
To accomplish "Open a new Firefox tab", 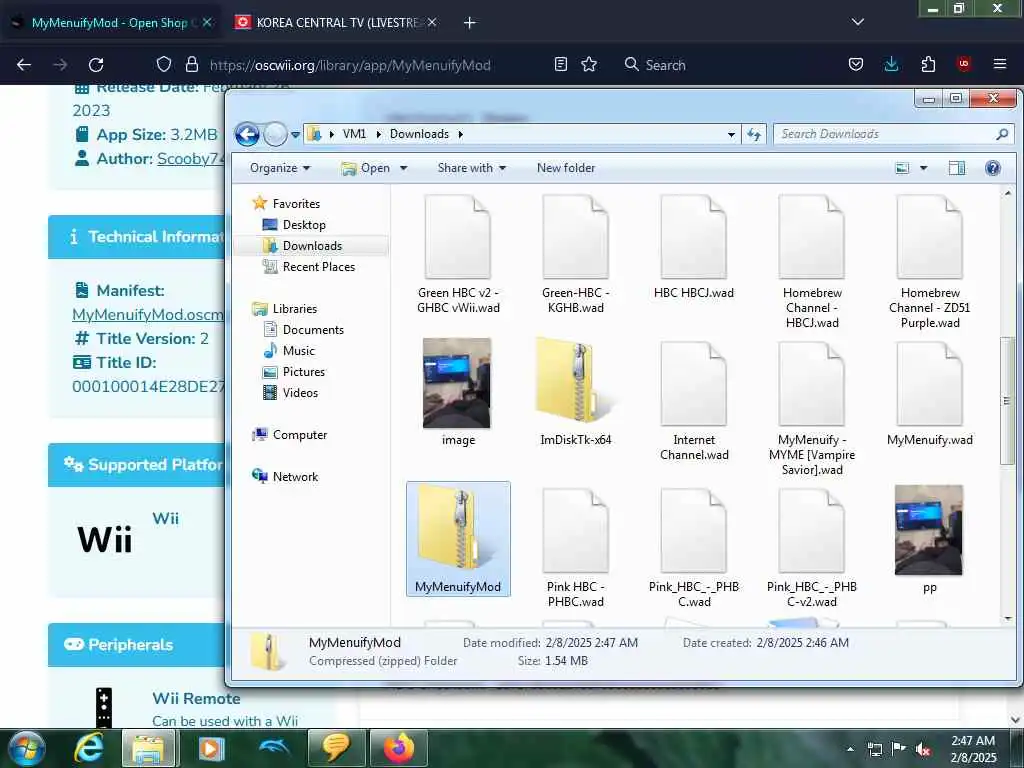I will point(470,23).
